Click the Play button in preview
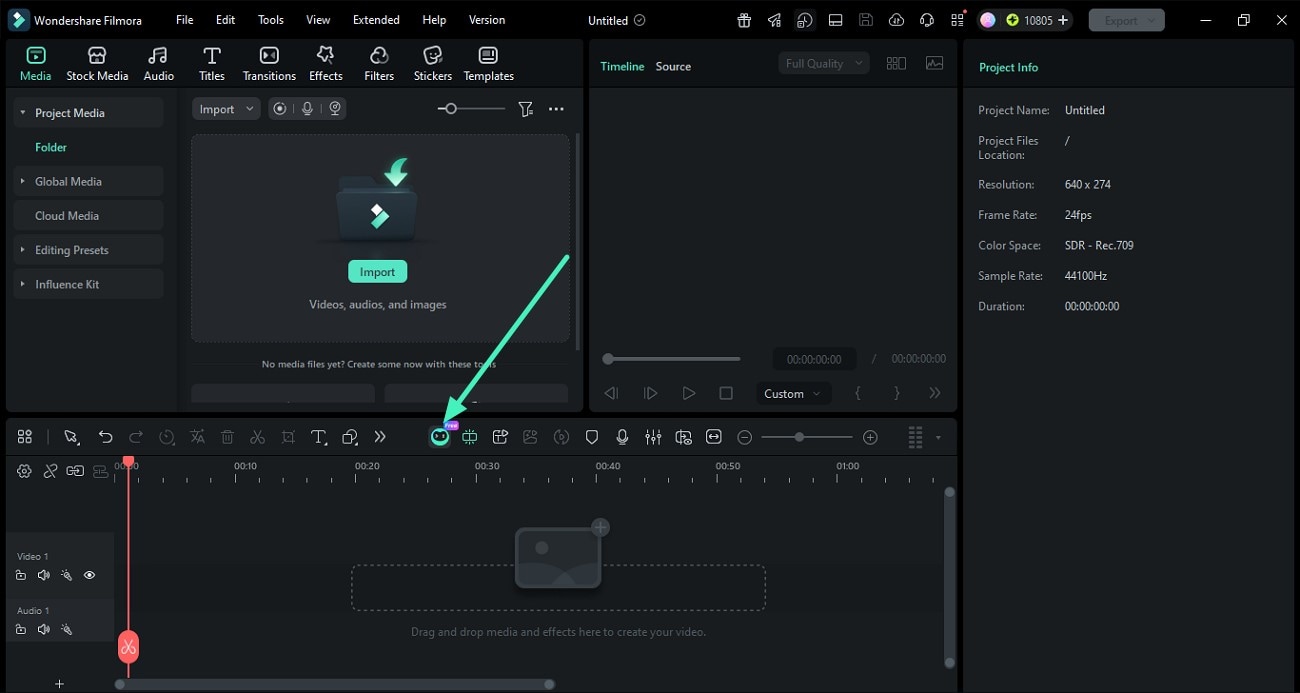1300x693 pixels. click(x=688, y=393)
